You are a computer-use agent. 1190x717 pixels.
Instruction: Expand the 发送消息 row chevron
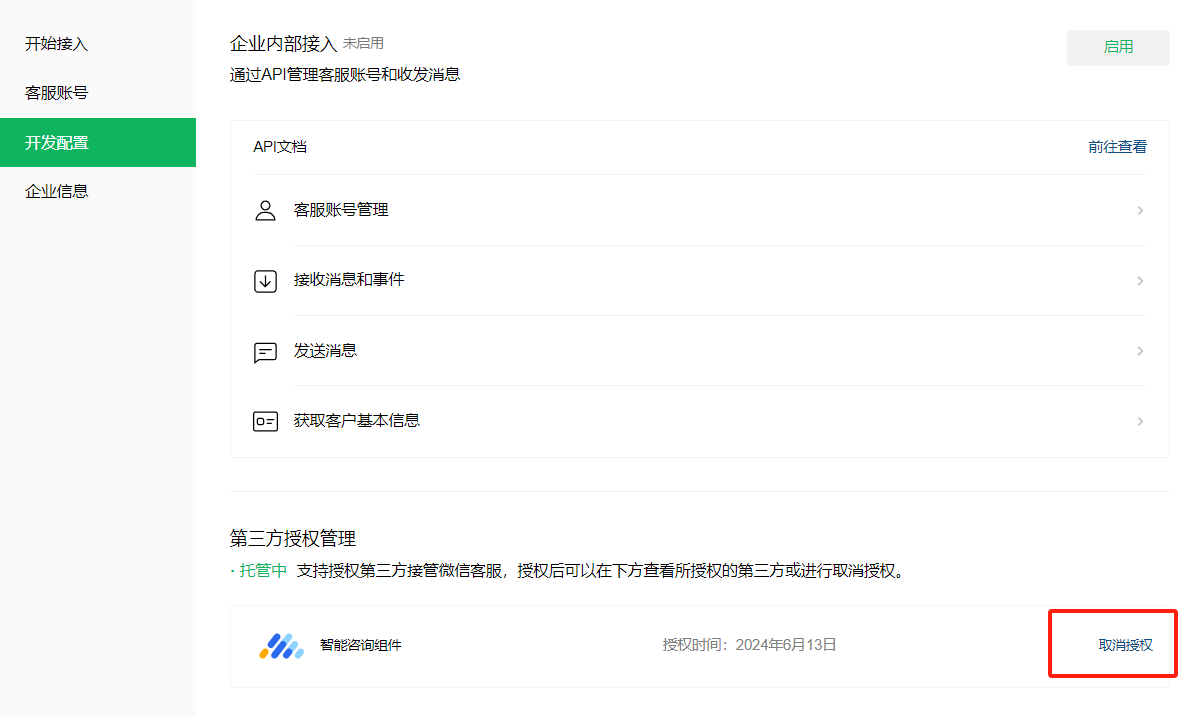[1139, 351]
